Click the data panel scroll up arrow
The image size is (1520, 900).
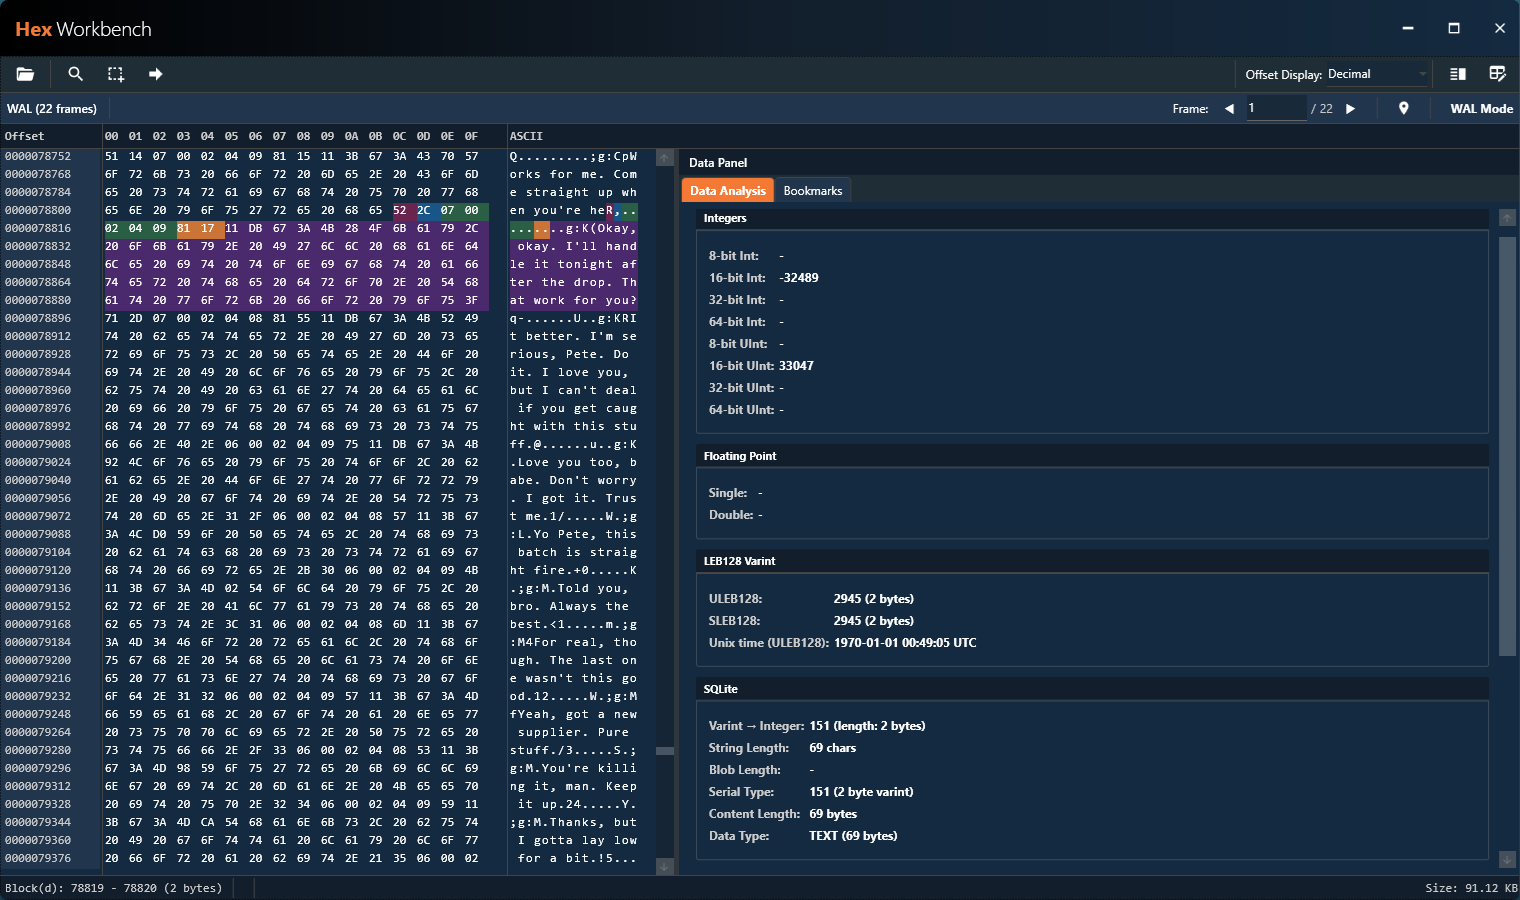pos(1508,218)
